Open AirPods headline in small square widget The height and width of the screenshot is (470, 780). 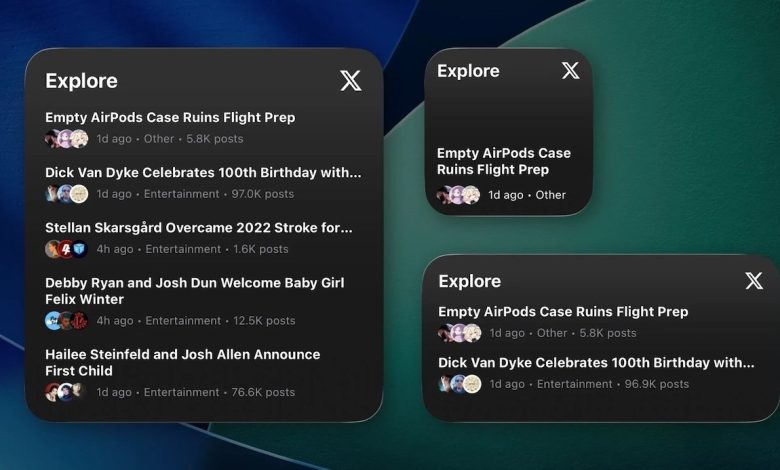click(x=503, y=161)
